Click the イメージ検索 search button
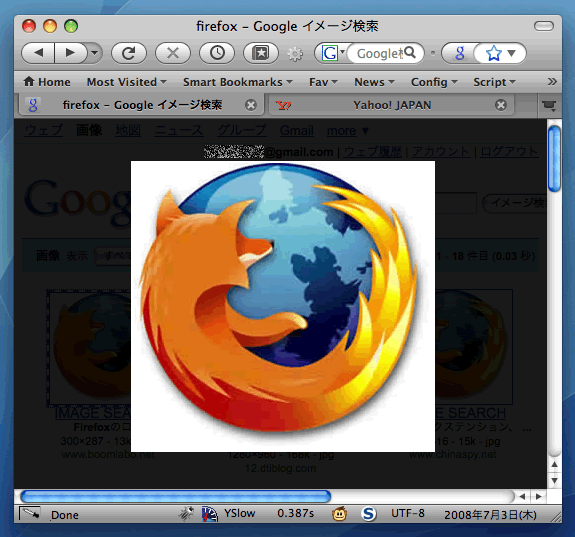The width and height of the screenshot is (575, 537). click(515, 203)
